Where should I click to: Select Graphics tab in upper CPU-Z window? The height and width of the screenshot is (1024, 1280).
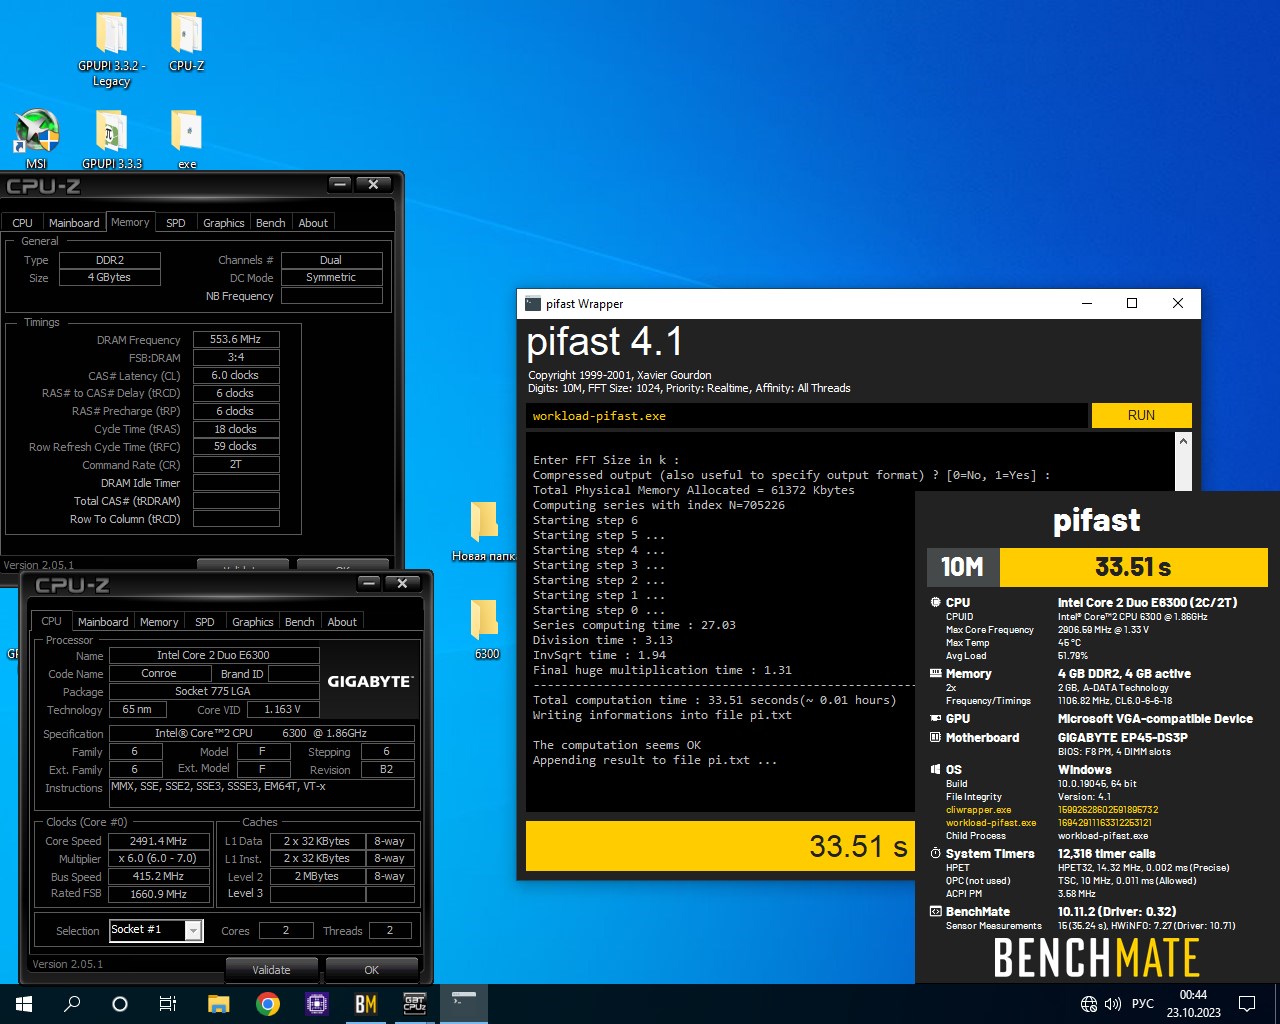tap(223, 223)
